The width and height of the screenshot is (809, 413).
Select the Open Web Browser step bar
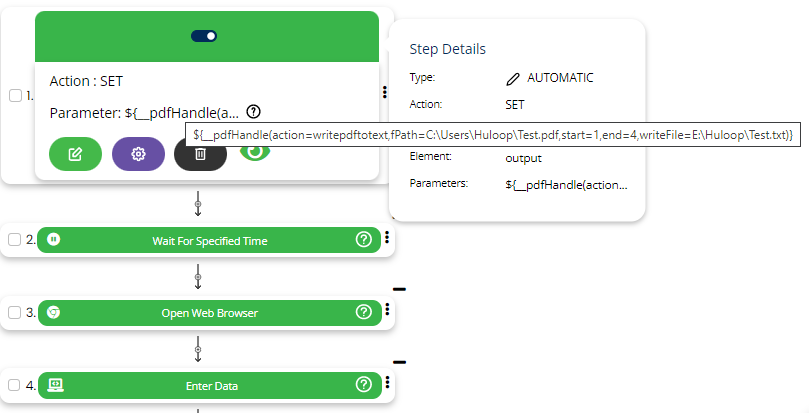click(x=208, y=312)
